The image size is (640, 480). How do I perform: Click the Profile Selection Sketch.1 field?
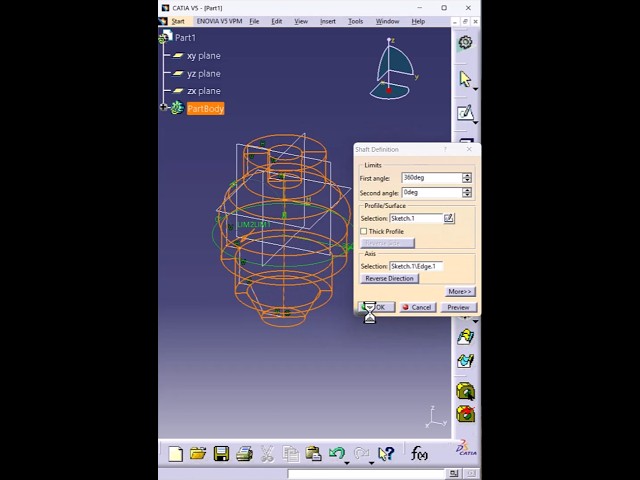click(416, 218)
